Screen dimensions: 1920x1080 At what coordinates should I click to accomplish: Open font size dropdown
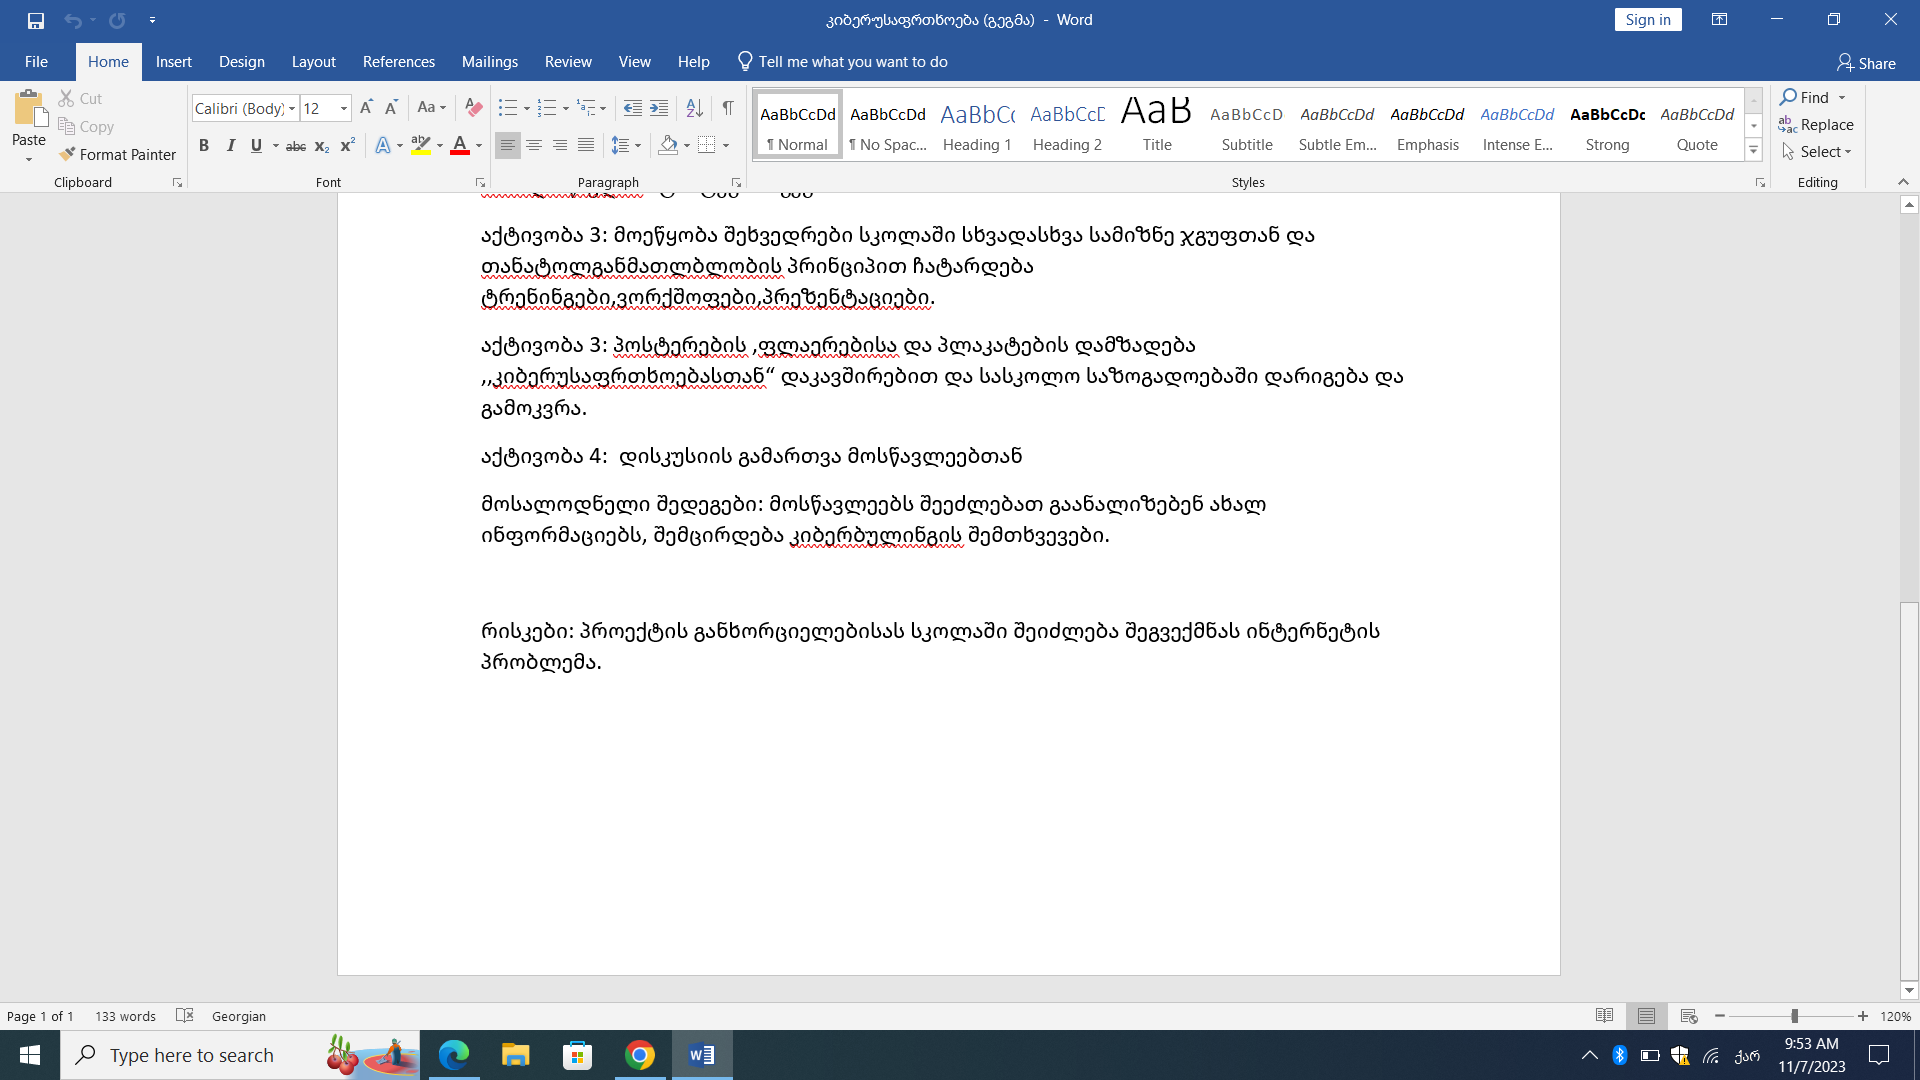tap(344, 108)
